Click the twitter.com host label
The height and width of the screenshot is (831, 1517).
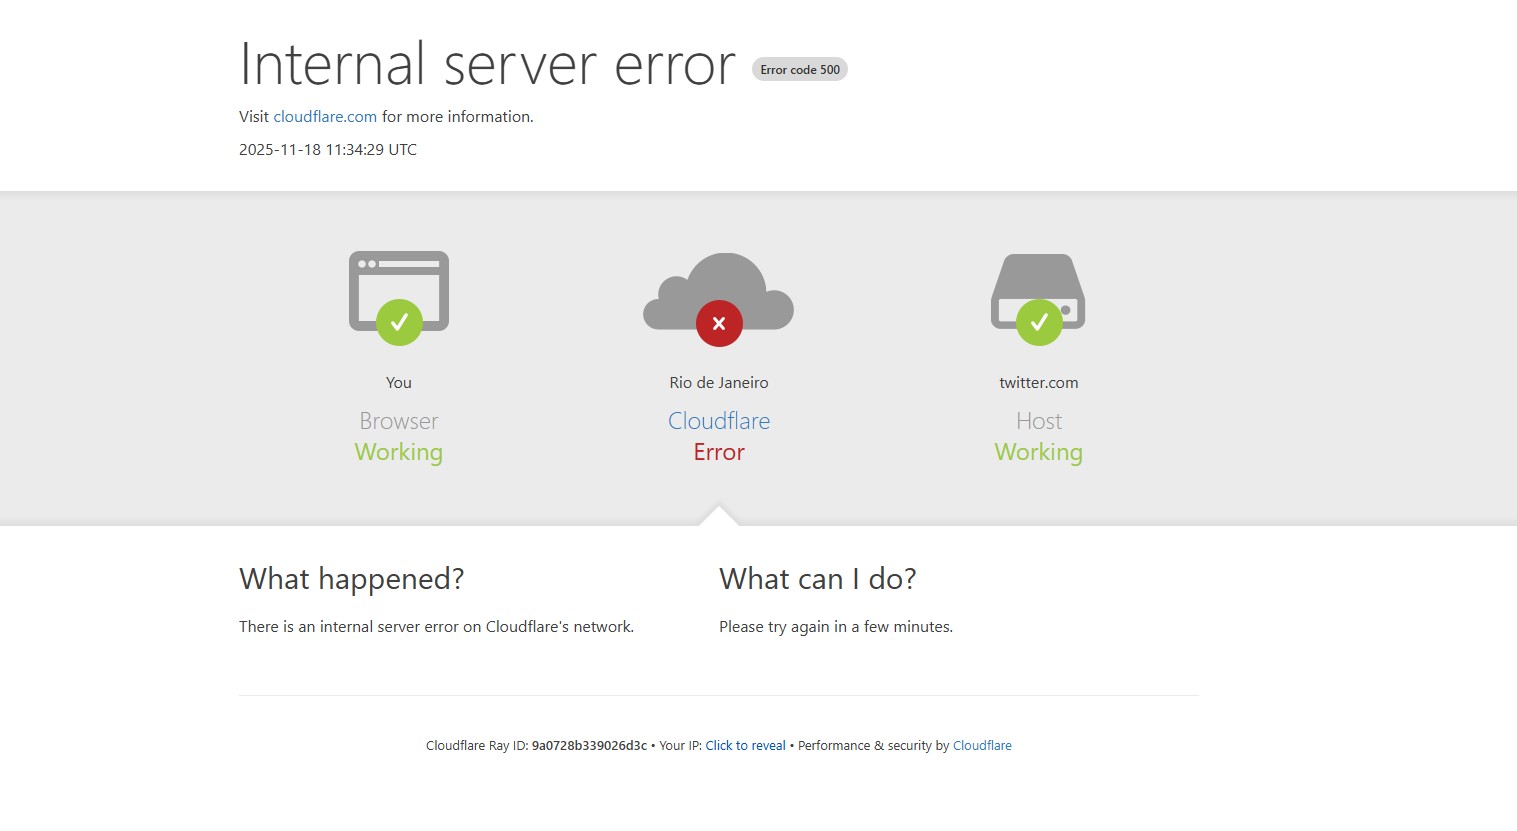click(x=1038, y=383)
